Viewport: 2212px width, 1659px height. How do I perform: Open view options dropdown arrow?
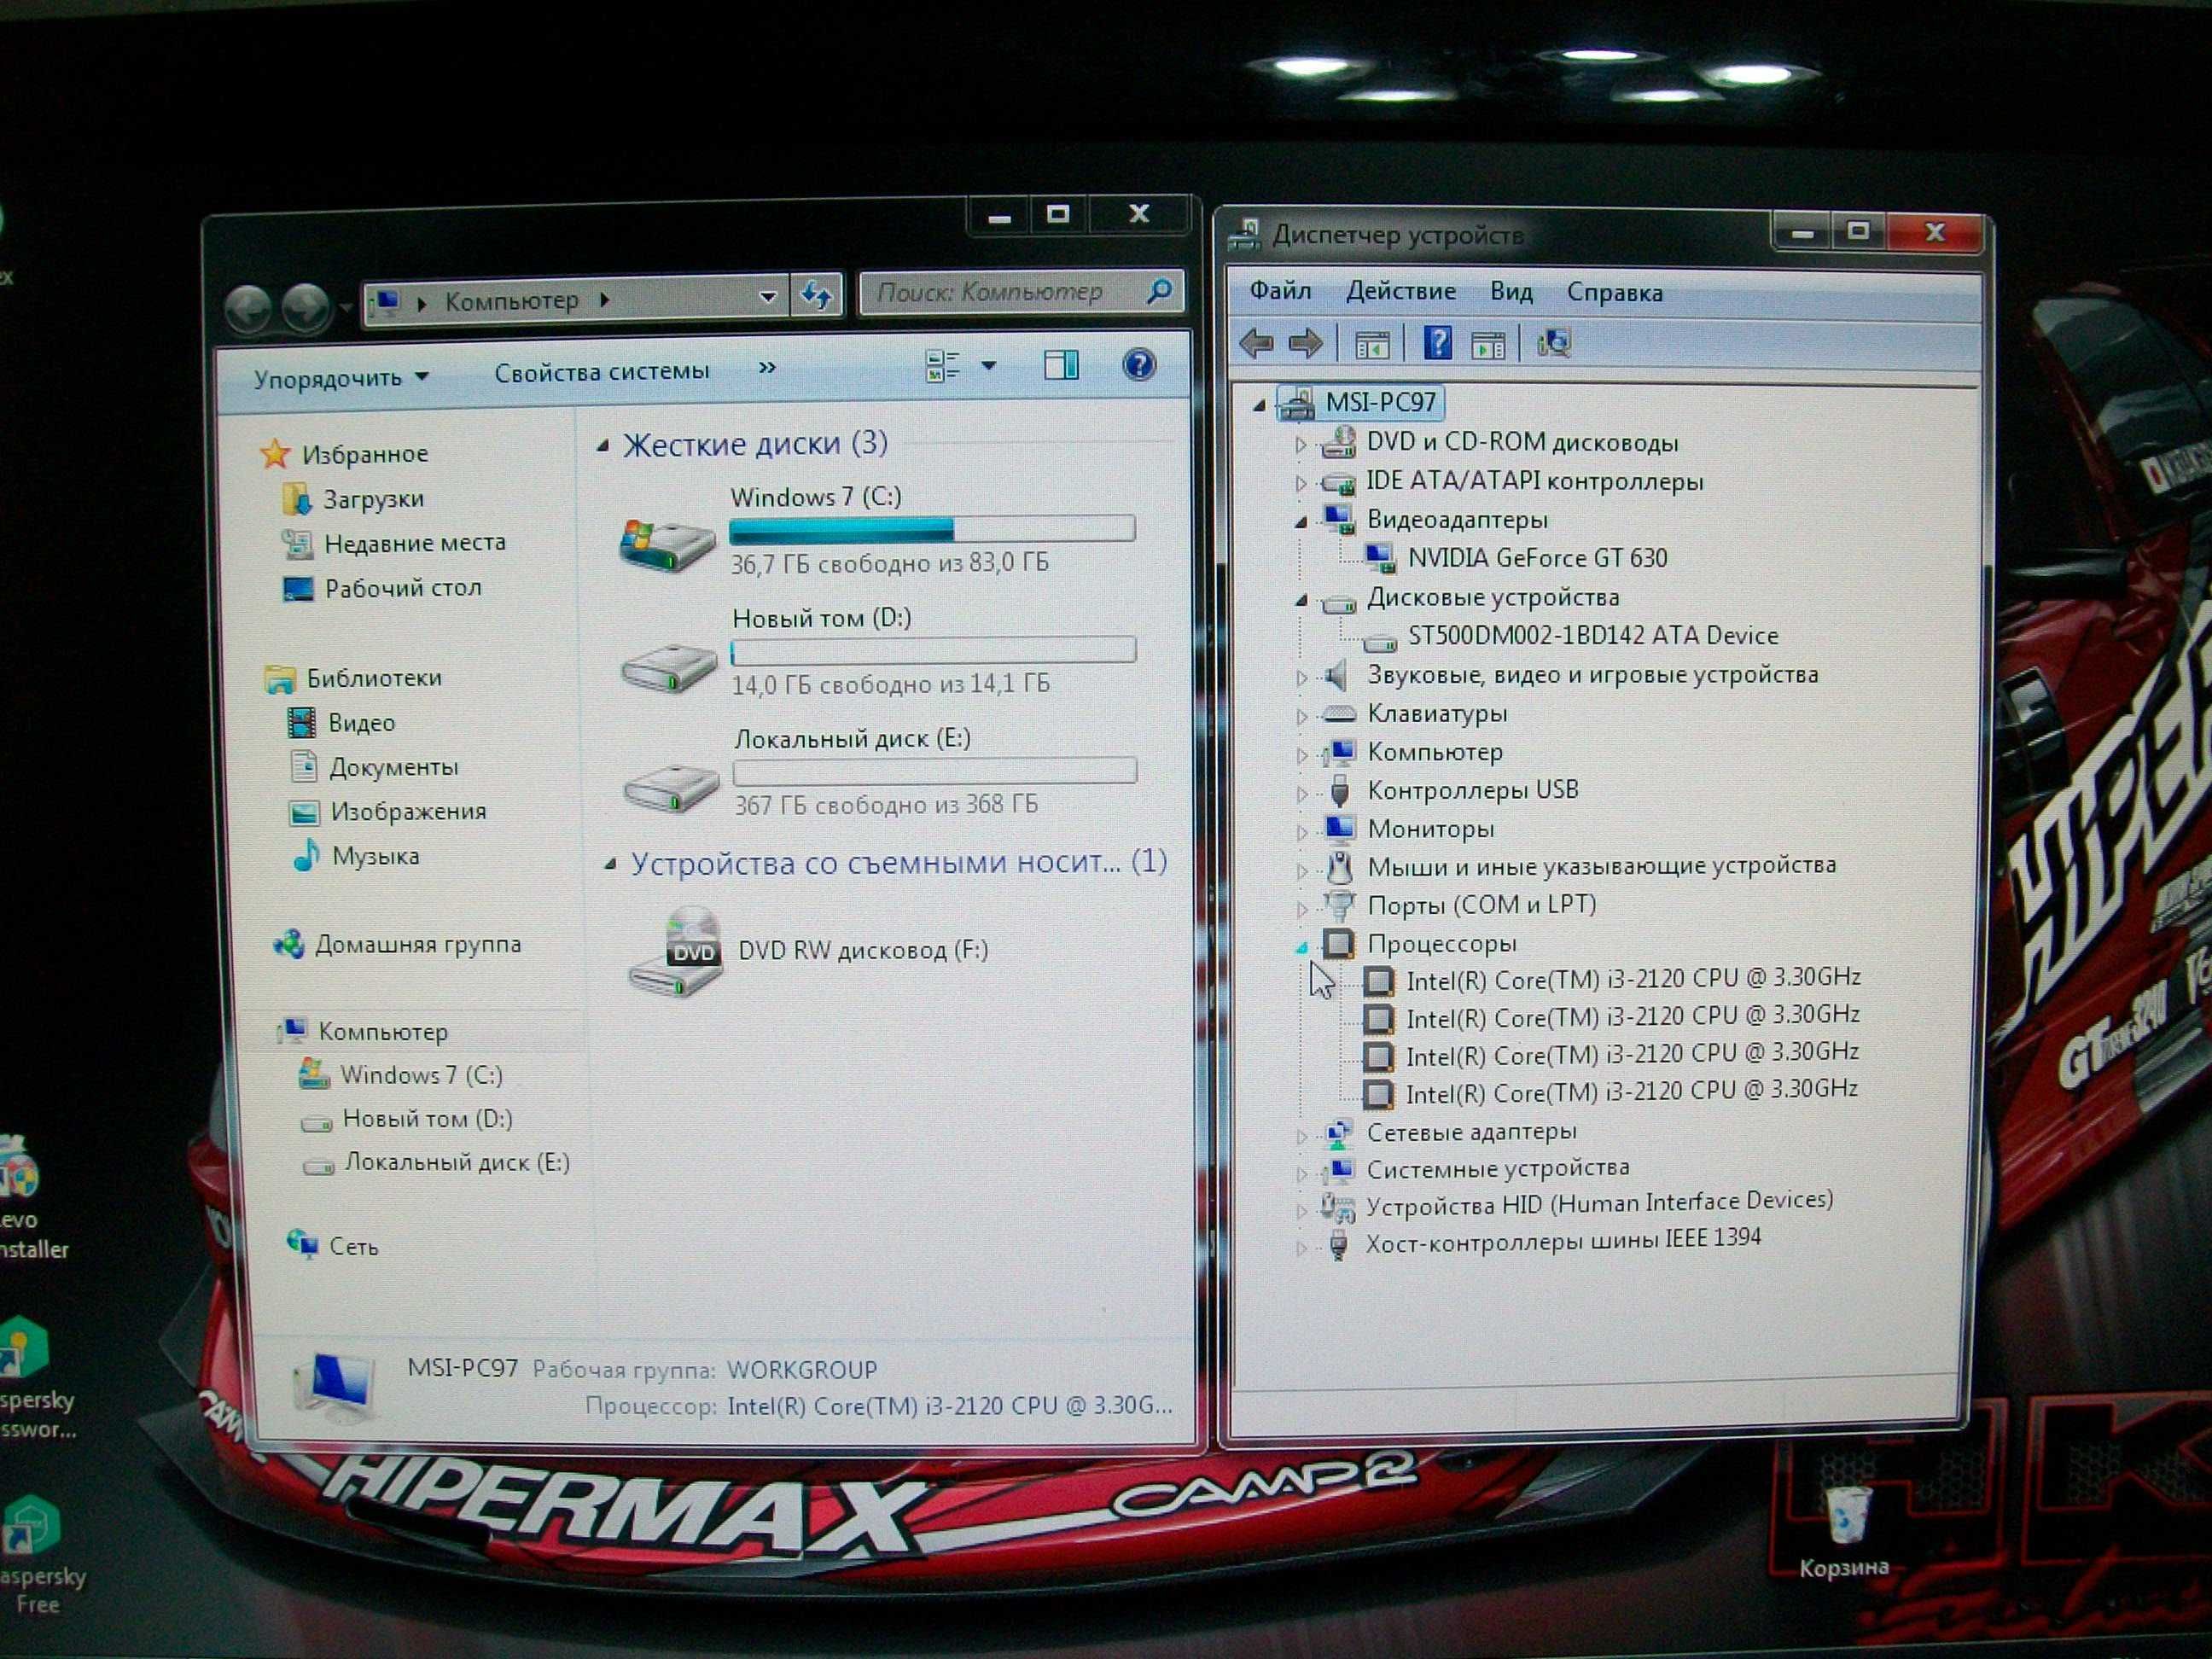click(x=988, y=365)
